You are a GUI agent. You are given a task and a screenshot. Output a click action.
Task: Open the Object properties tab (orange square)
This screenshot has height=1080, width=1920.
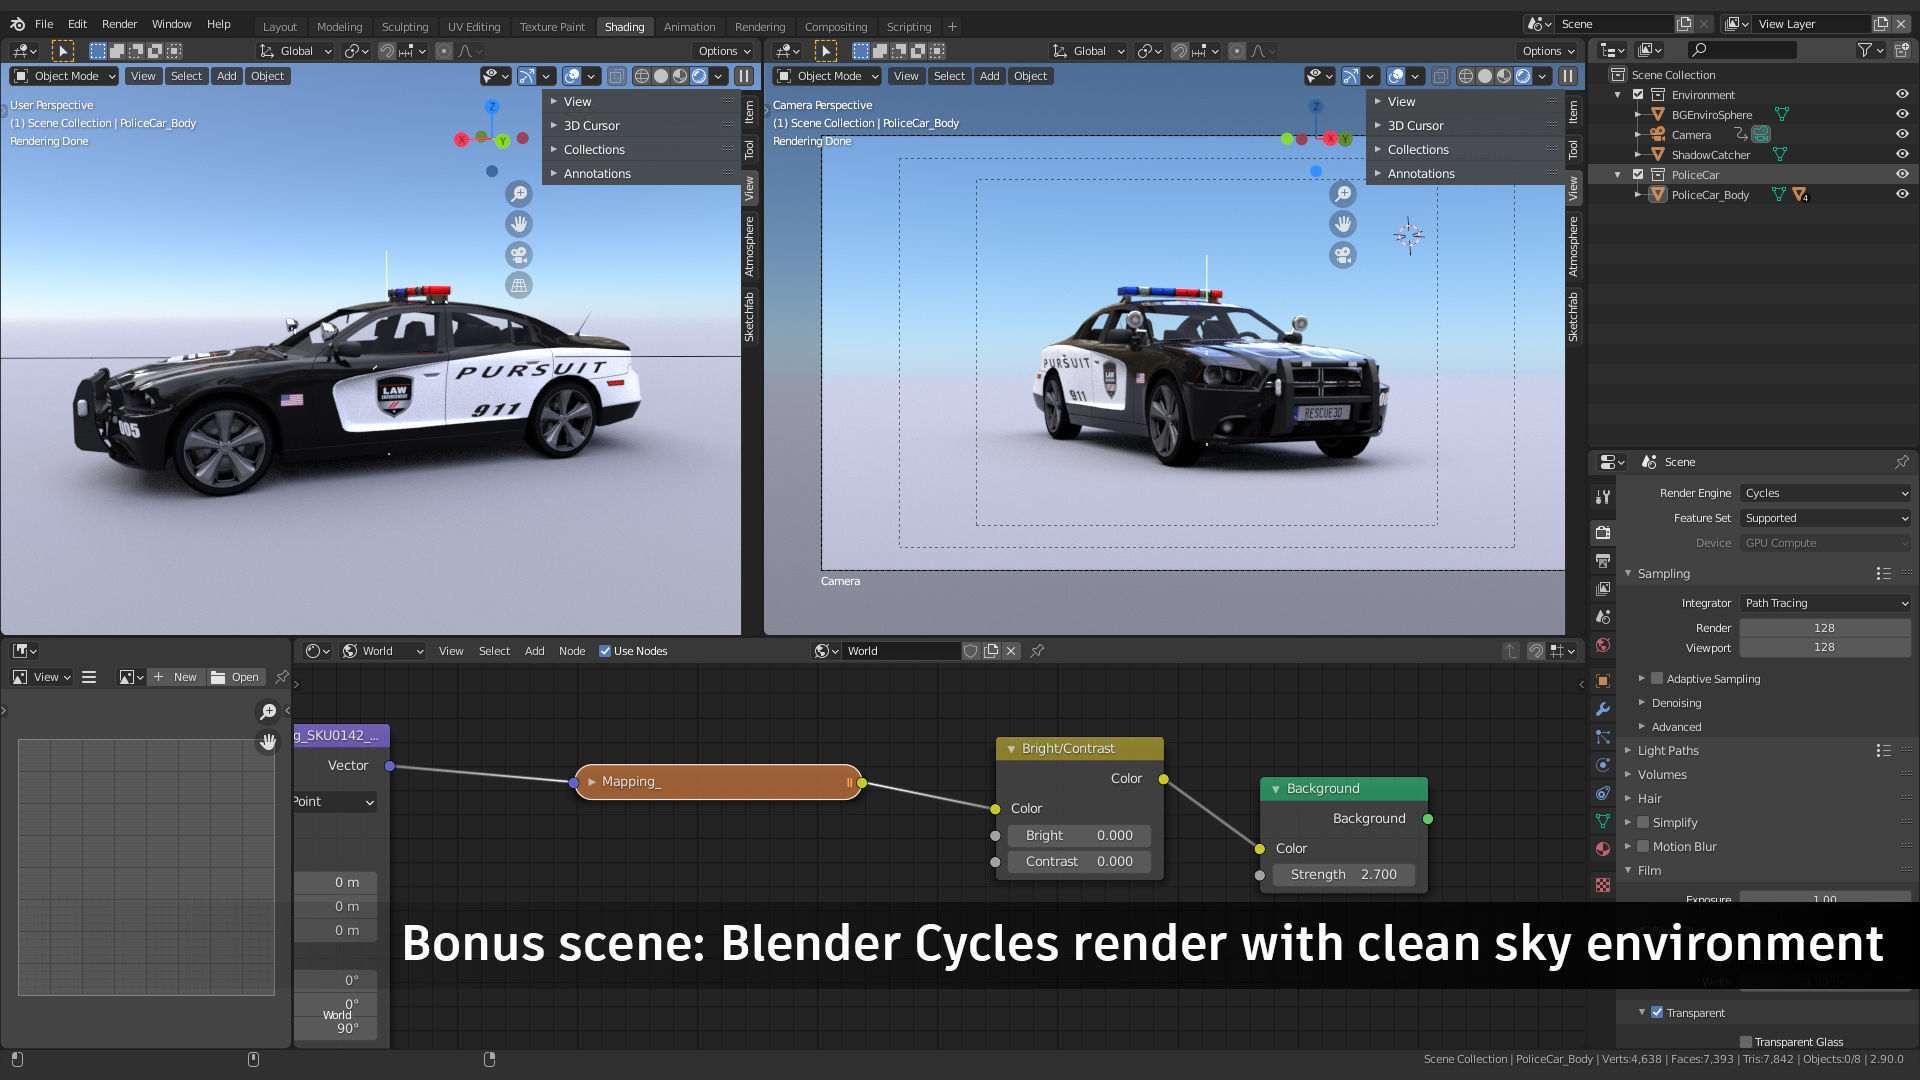coord(1603,681)
